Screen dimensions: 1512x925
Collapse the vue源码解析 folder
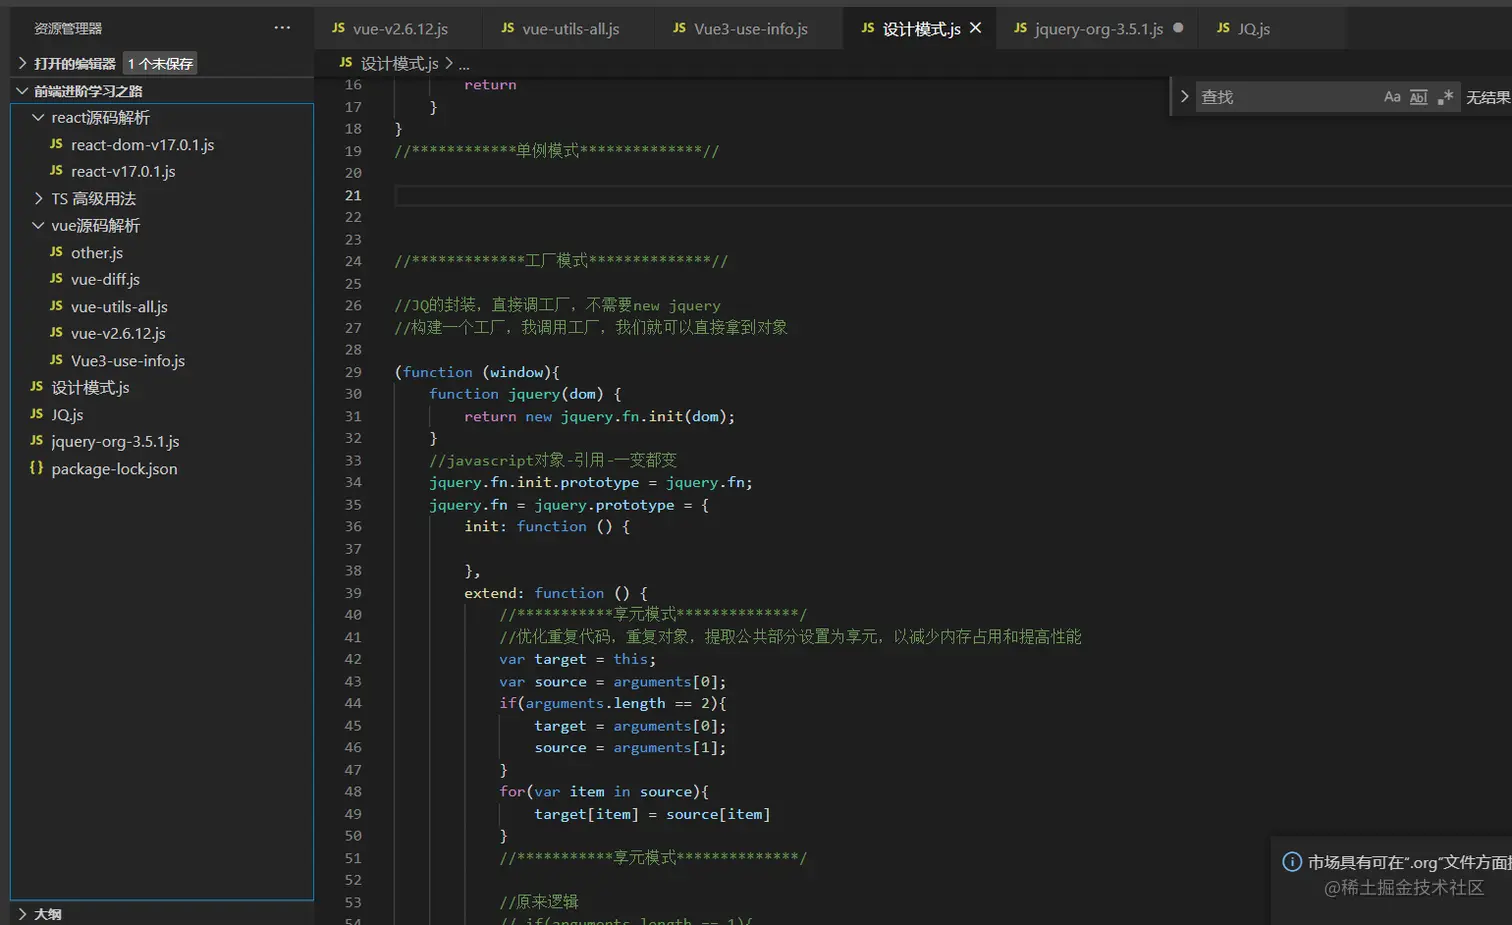point(38,226)
